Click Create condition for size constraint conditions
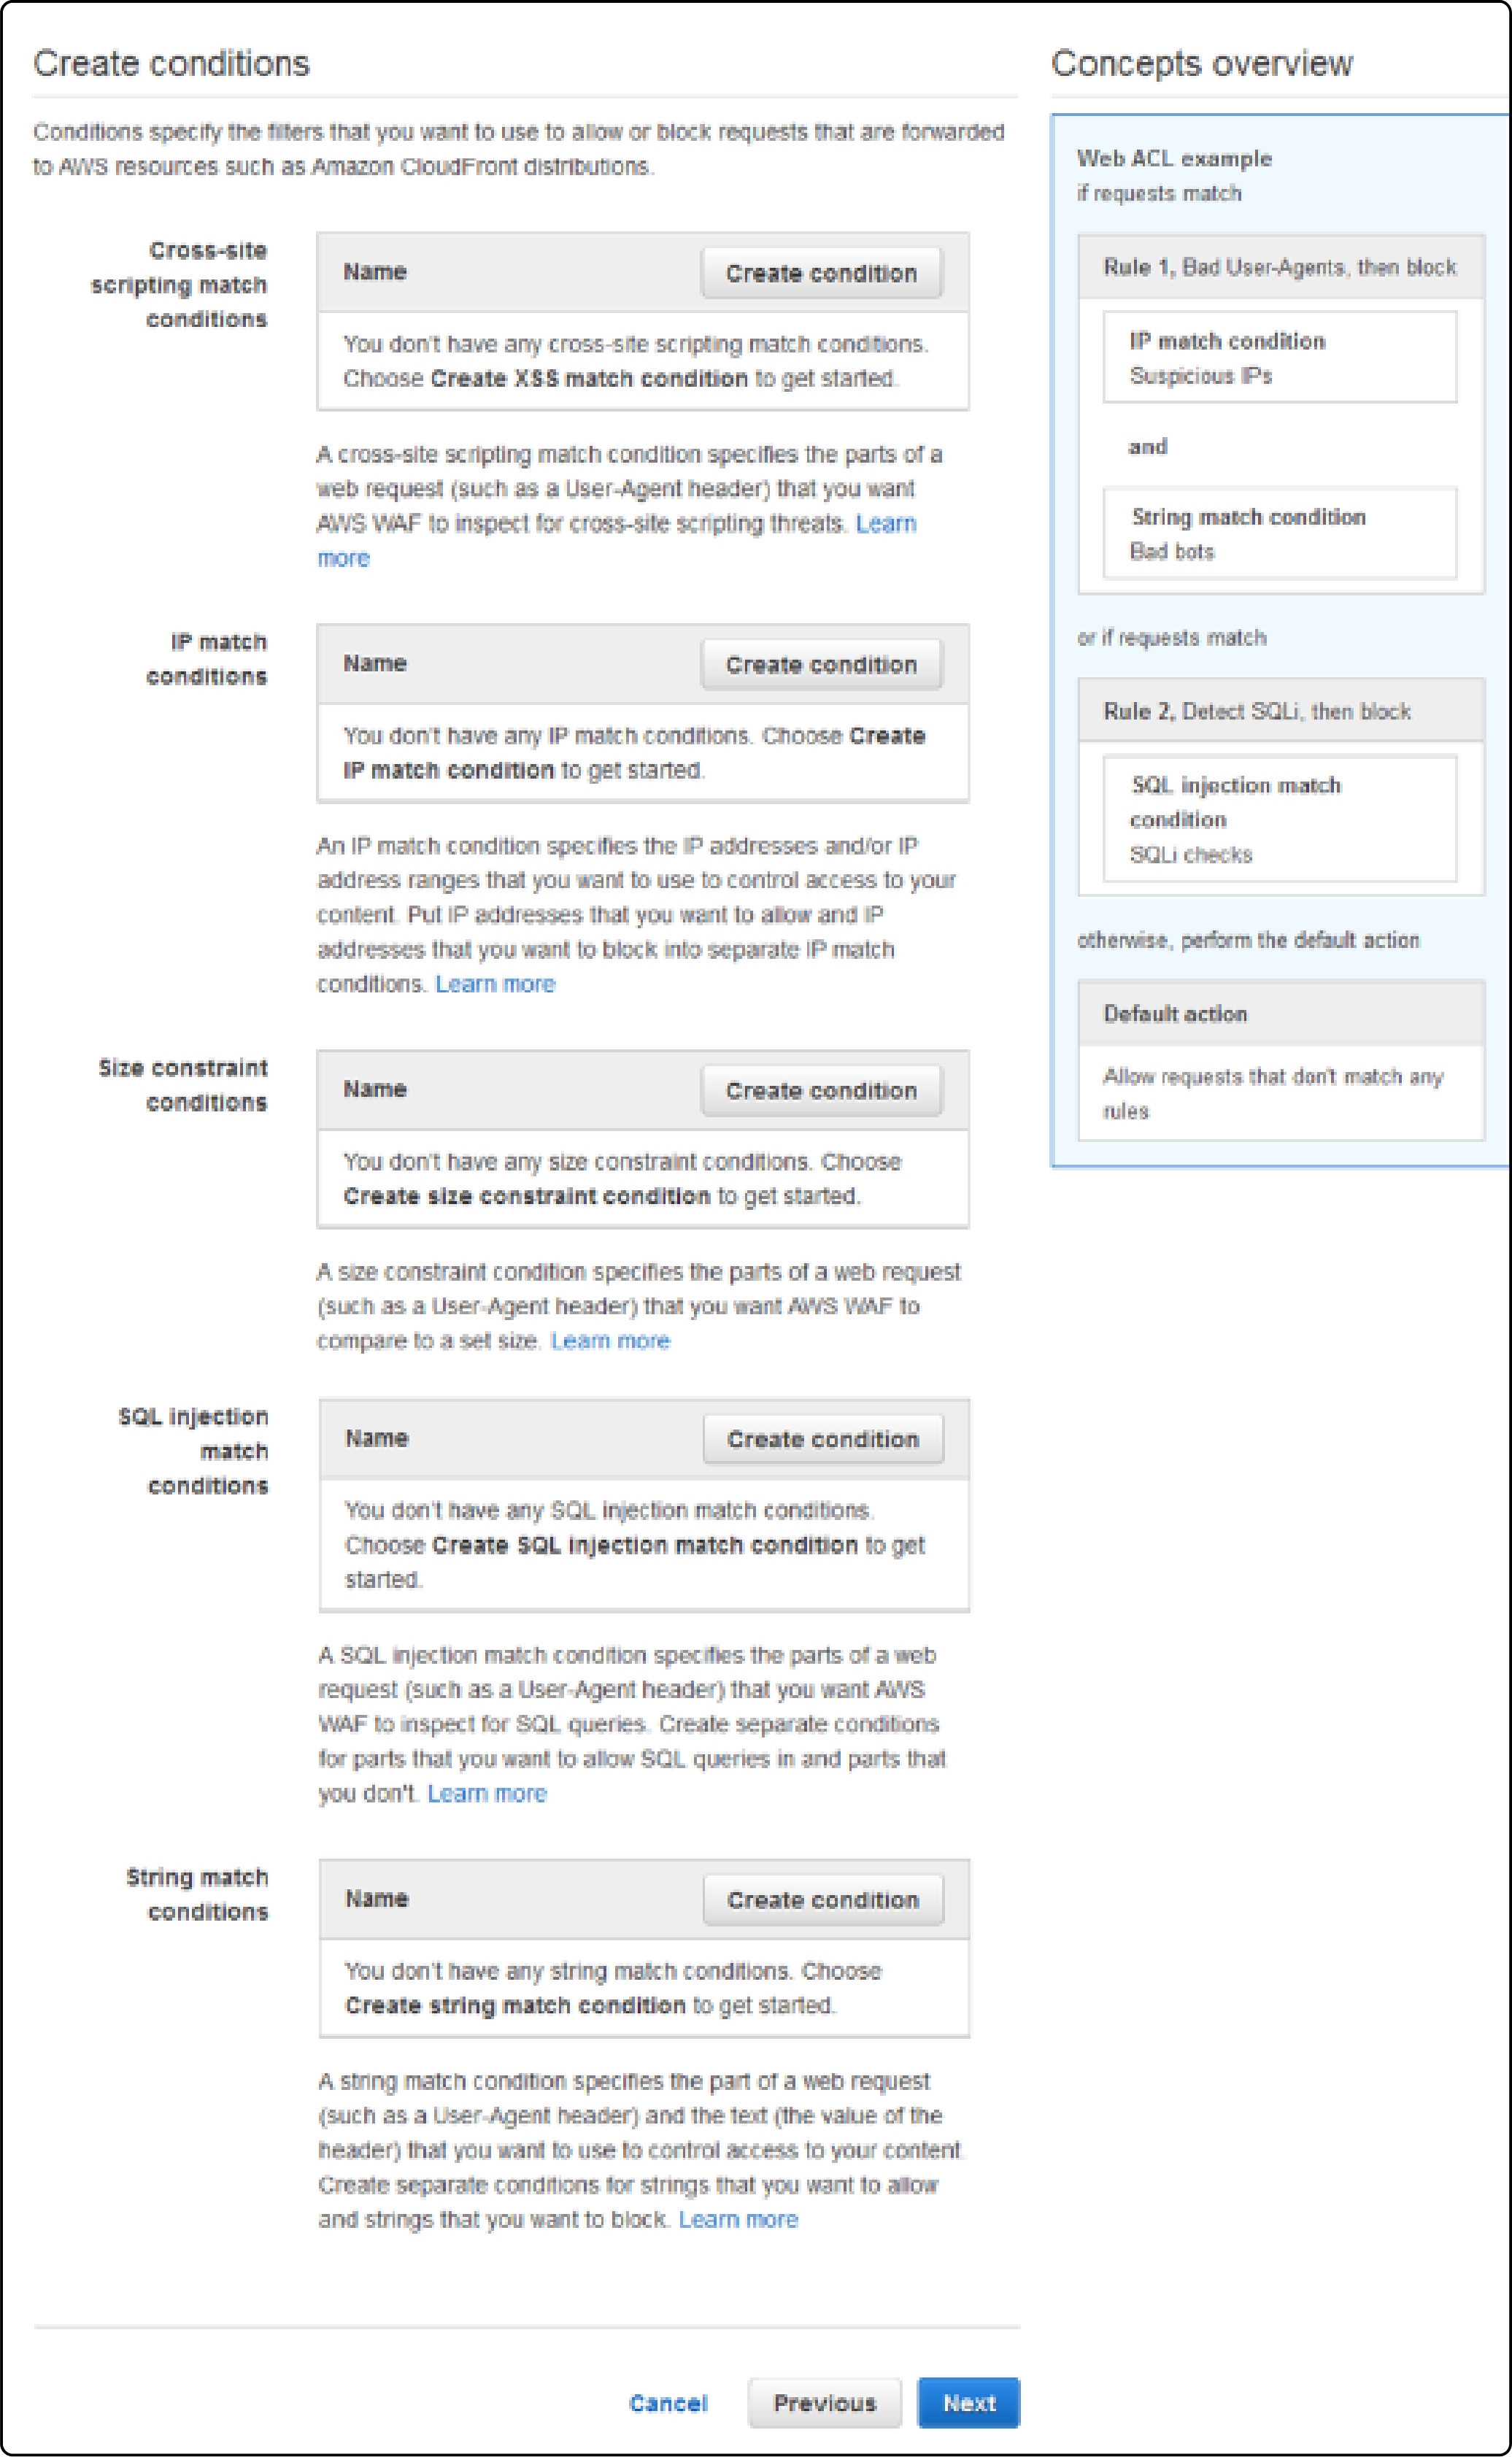1512x2457 pixels. [821, 1091]
